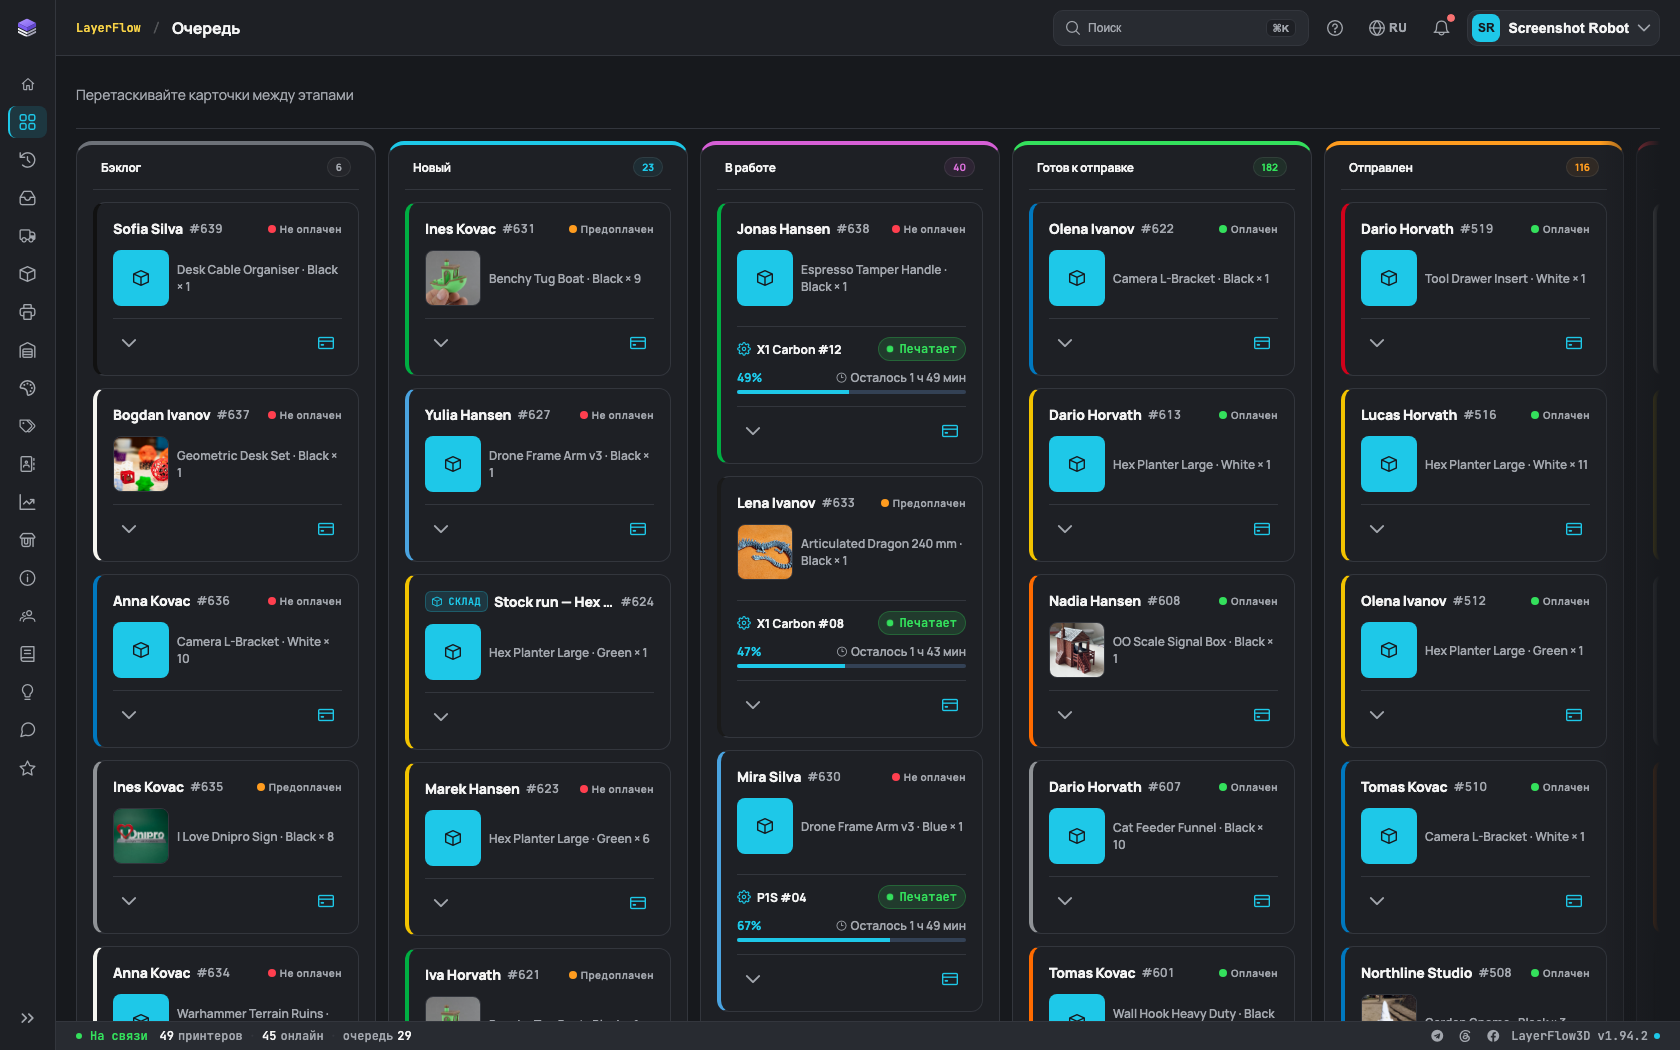Select the Queue grid item in the sidebar
This screenshot has height=1050, width=1680.
coord(28,122)
